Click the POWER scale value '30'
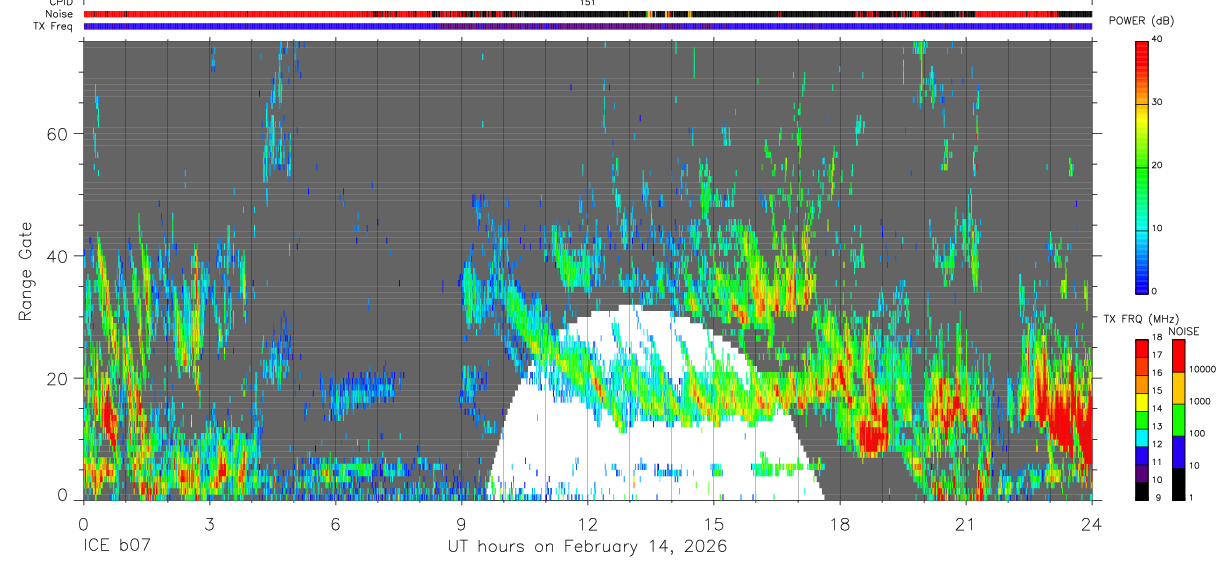Screen dimensions: 1228x567 click(x=1156, y=102)
